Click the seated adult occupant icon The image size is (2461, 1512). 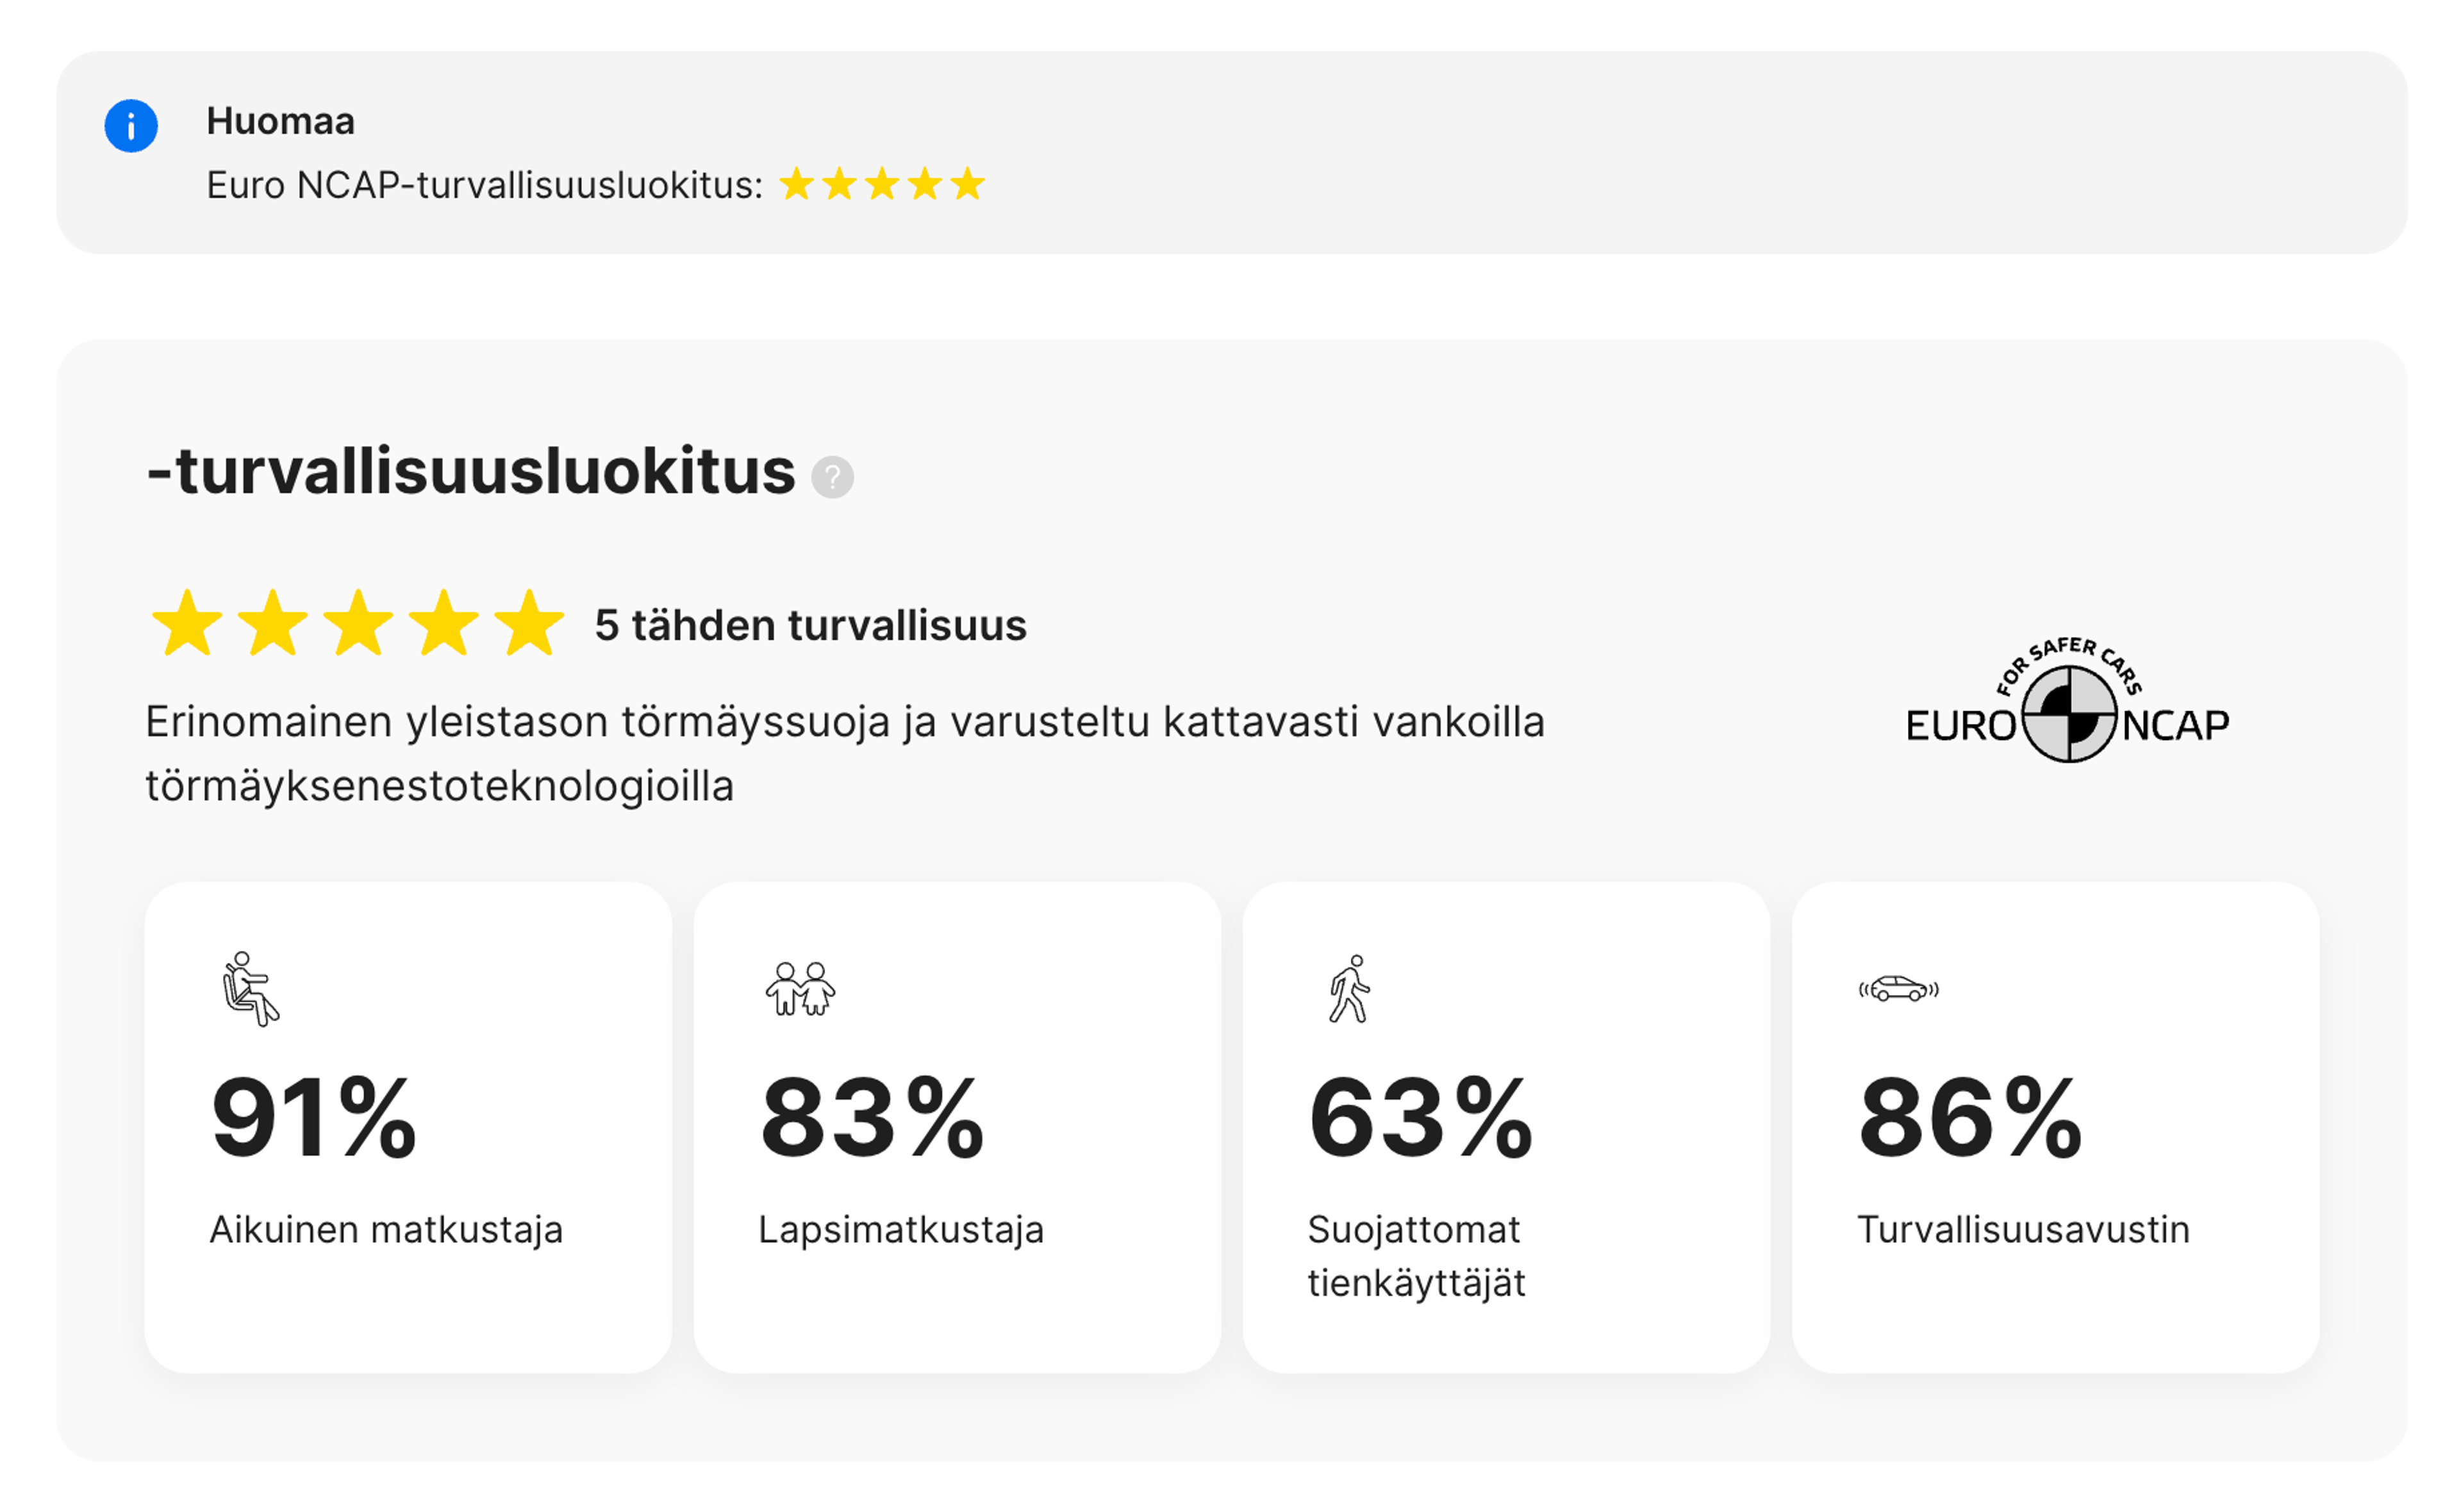(250, 989)
